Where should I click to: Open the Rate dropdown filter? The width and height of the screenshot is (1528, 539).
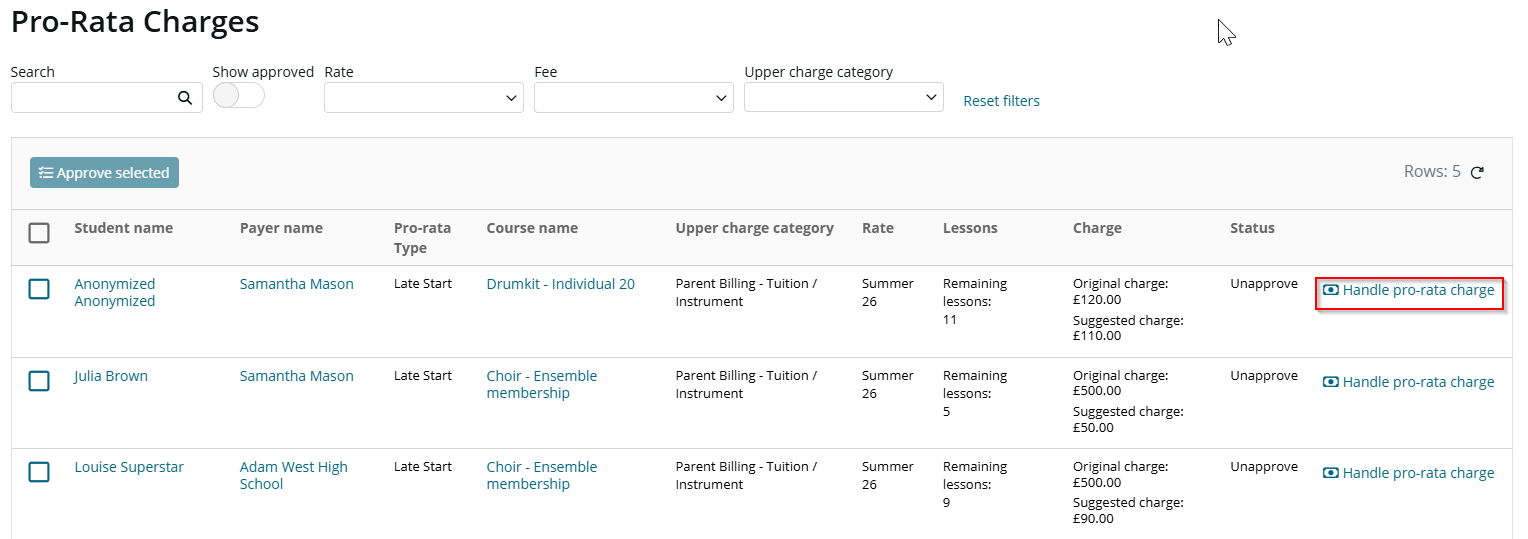point(424,98)
